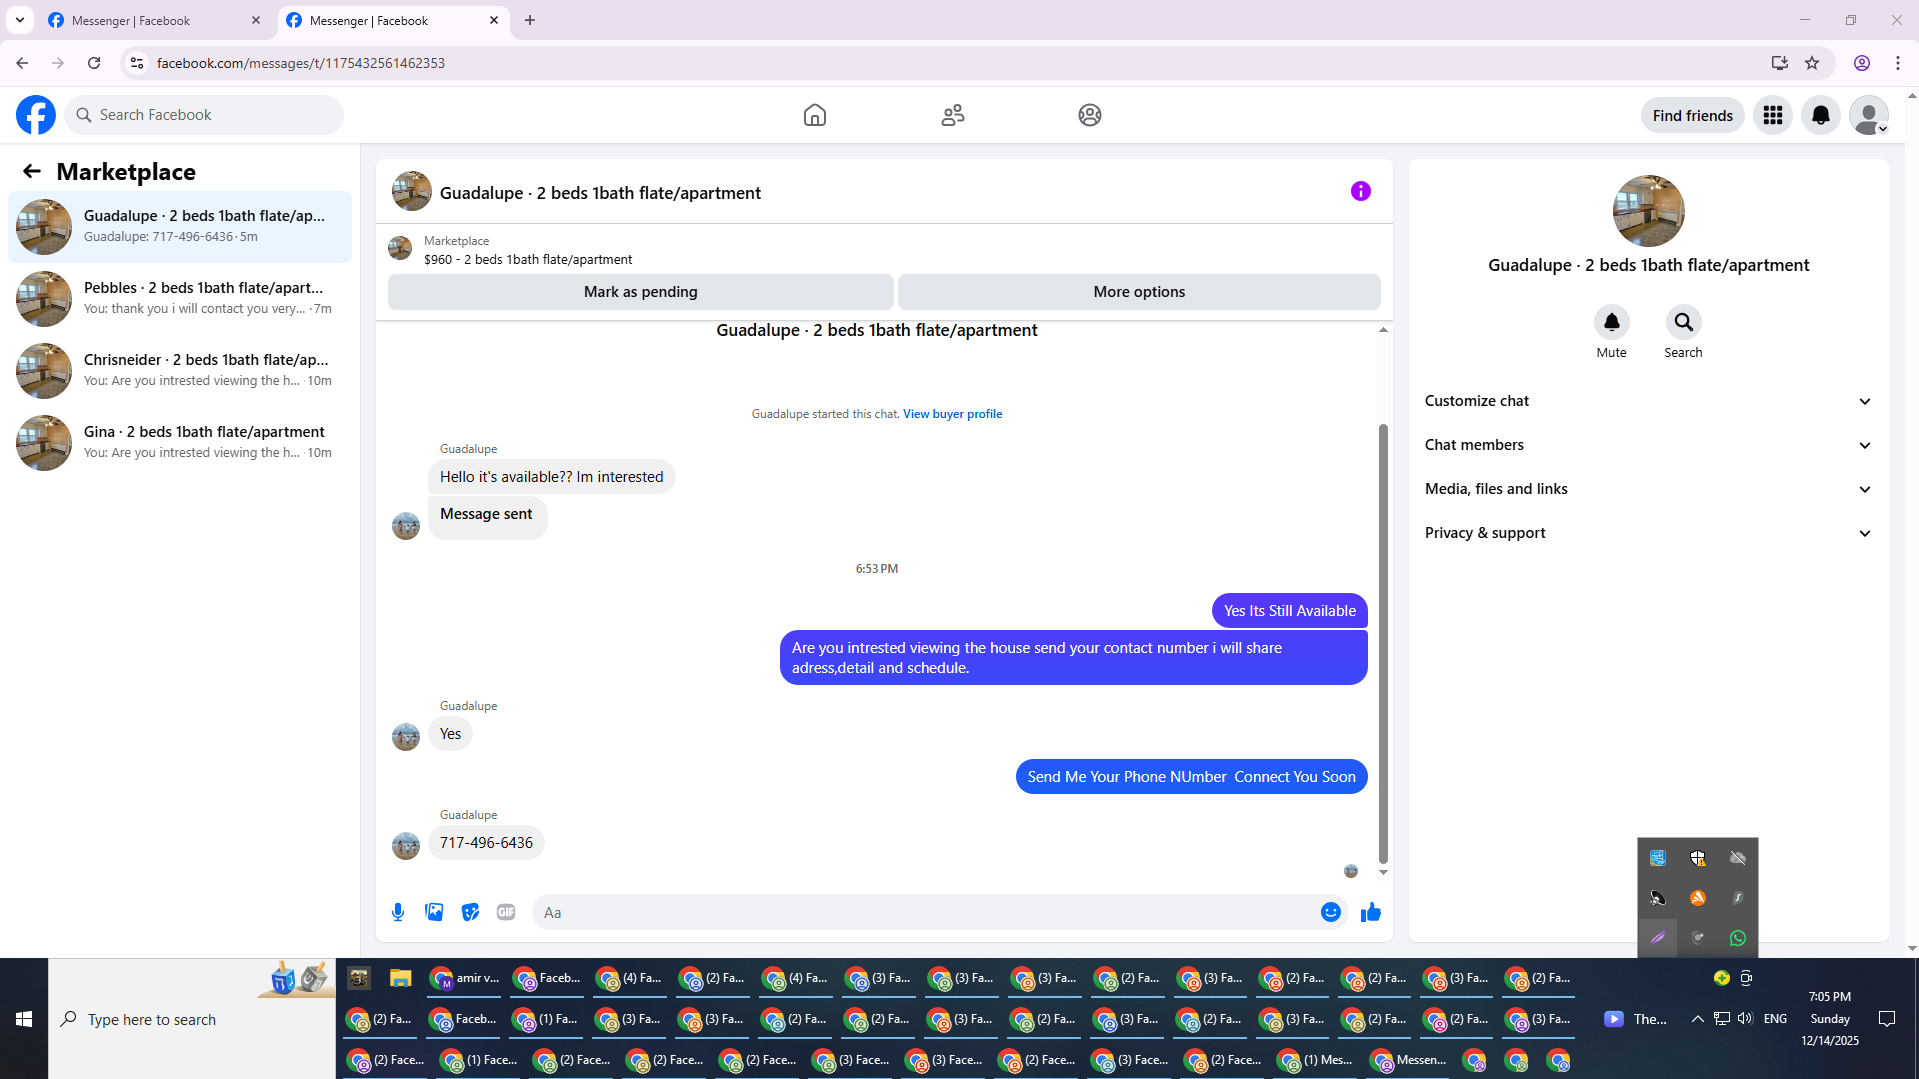Open View buyer profile link
This screenshot has width=1919, height=1079.
tap(952, 414)
